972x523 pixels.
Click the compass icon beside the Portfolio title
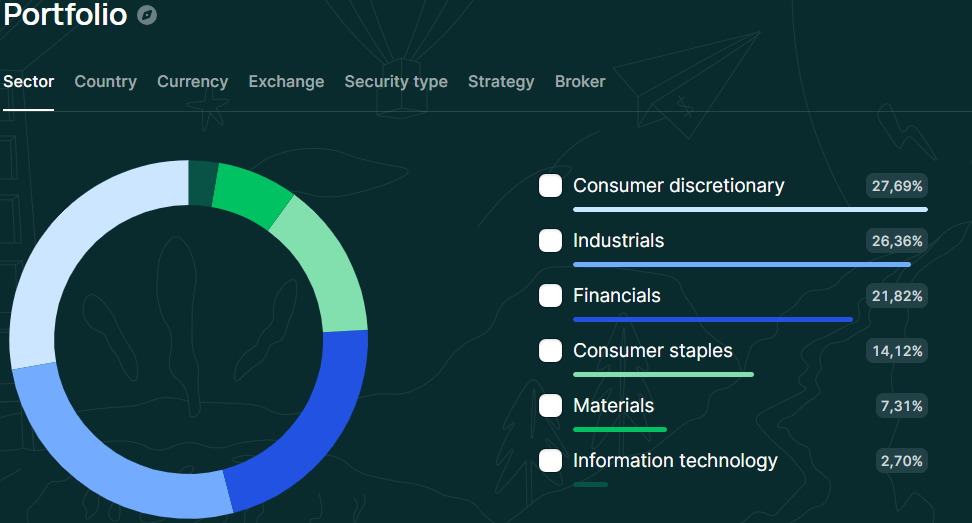tap(147, 15)
